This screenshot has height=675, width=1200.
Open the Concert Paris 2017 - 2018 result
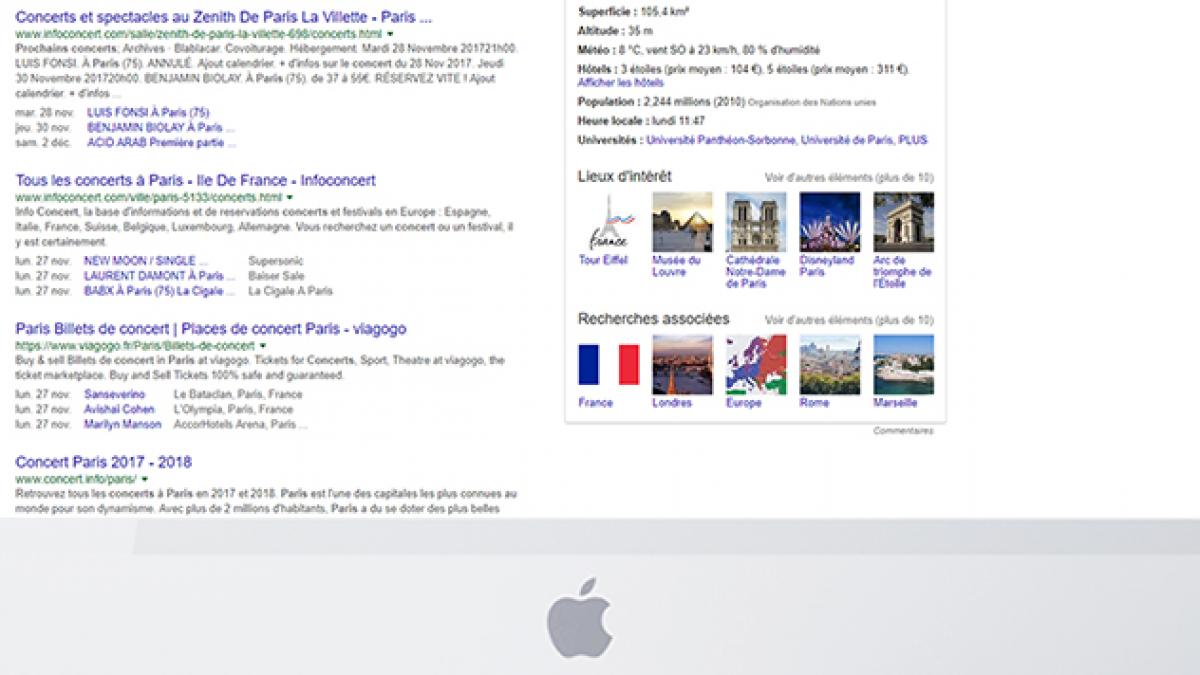click(x=103, y=462)
